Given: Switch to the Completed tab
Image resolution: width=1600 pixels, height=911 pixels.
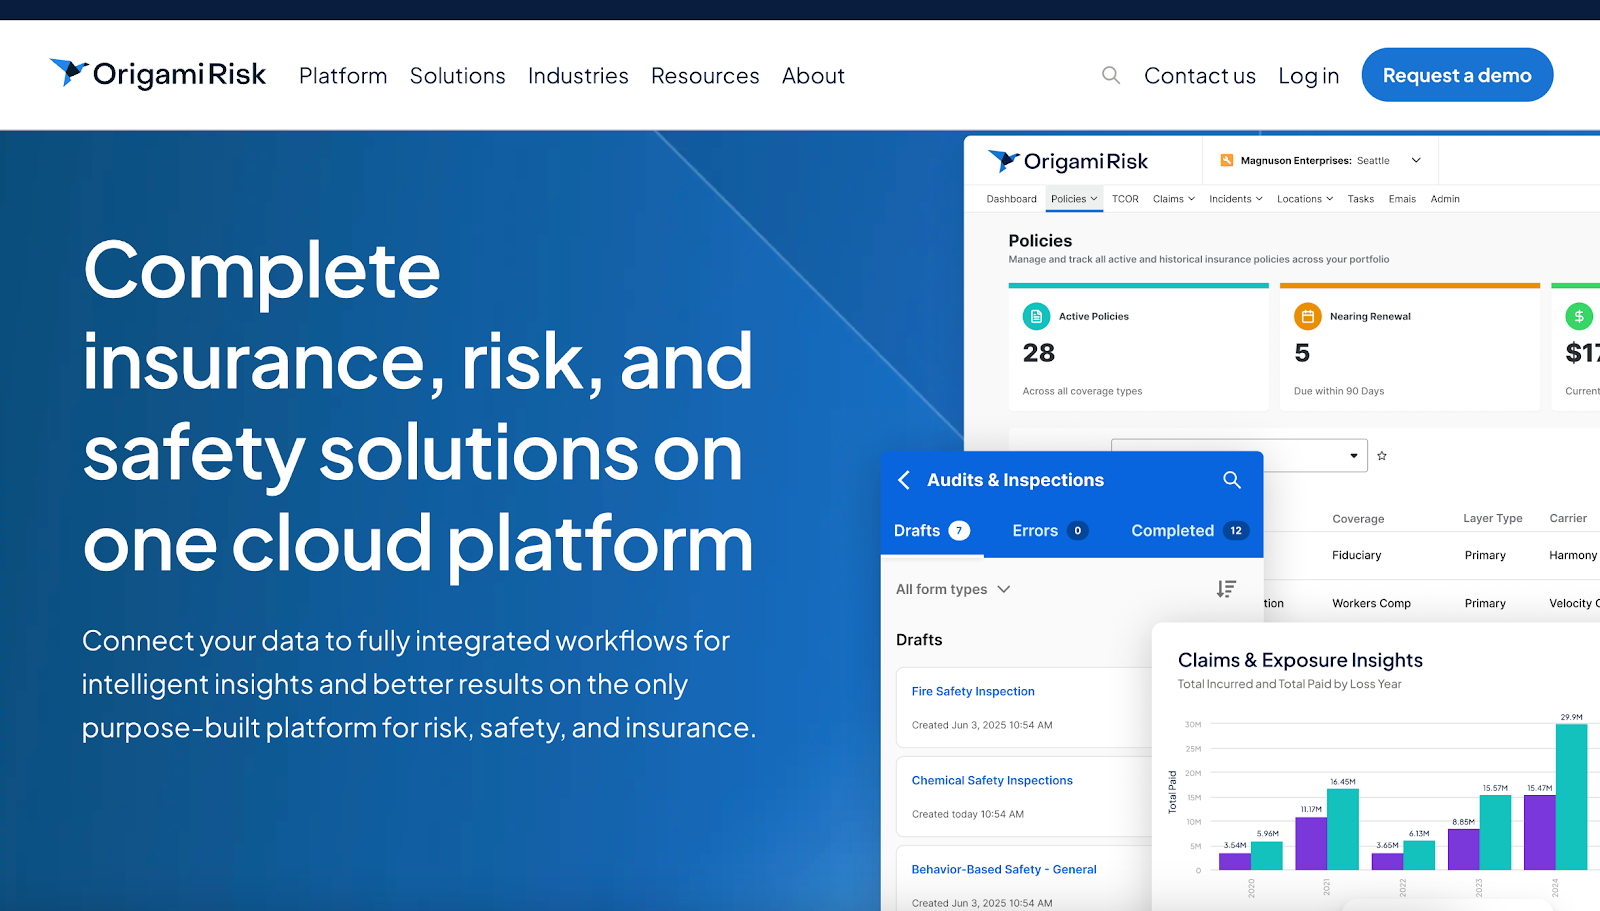Looking at the screenshot, I should 1190,531.
